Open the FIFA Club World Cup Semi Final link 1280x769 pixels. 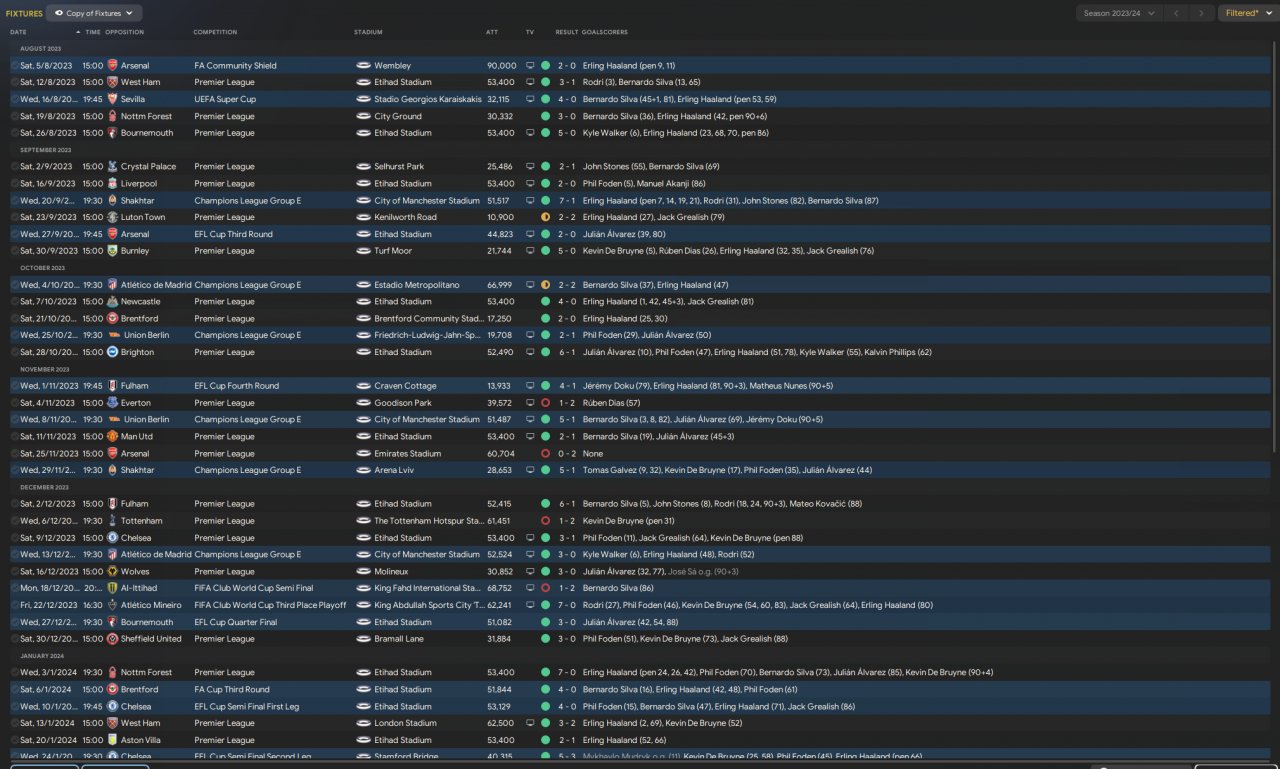click(254, 588)
